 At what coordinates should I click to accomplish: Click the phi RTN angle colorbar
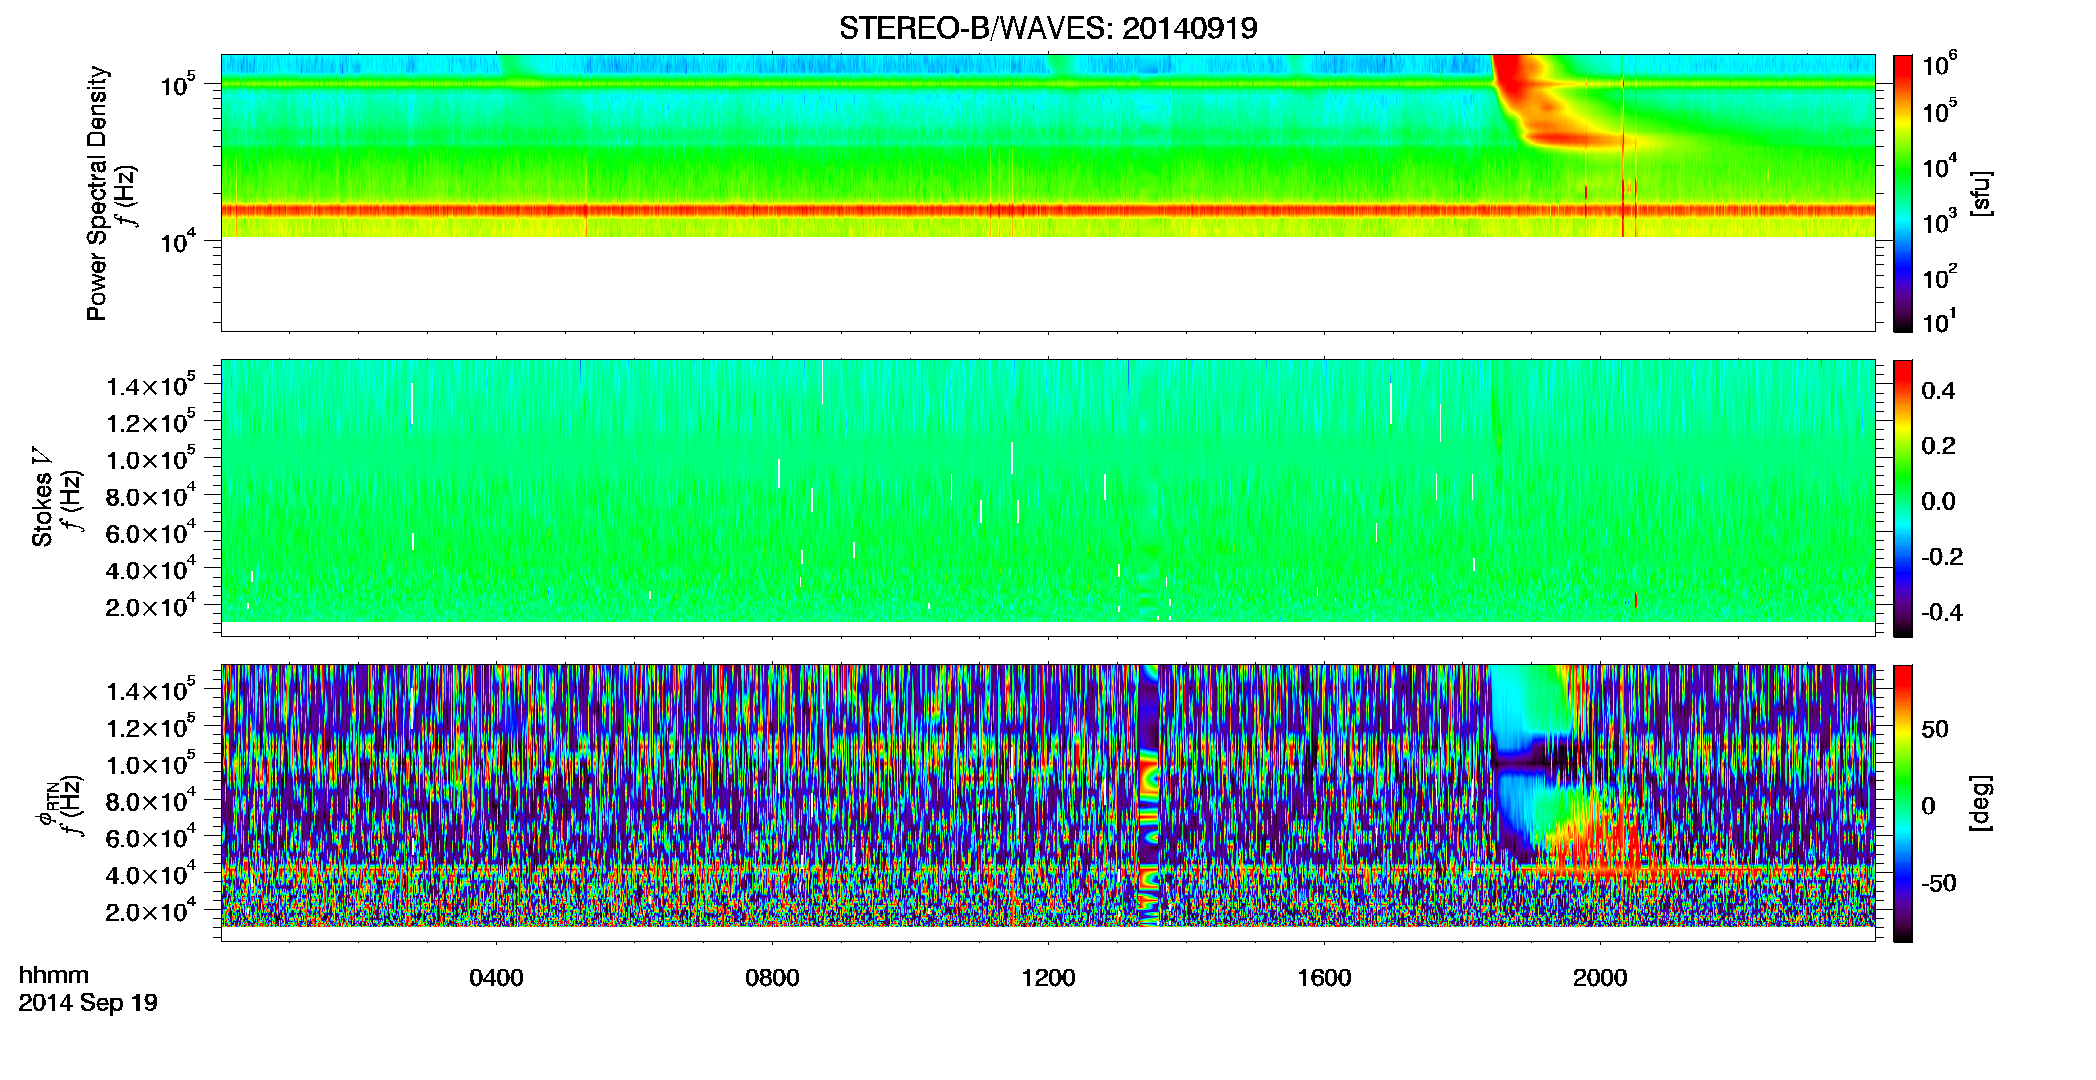(x=1903, y=803)
